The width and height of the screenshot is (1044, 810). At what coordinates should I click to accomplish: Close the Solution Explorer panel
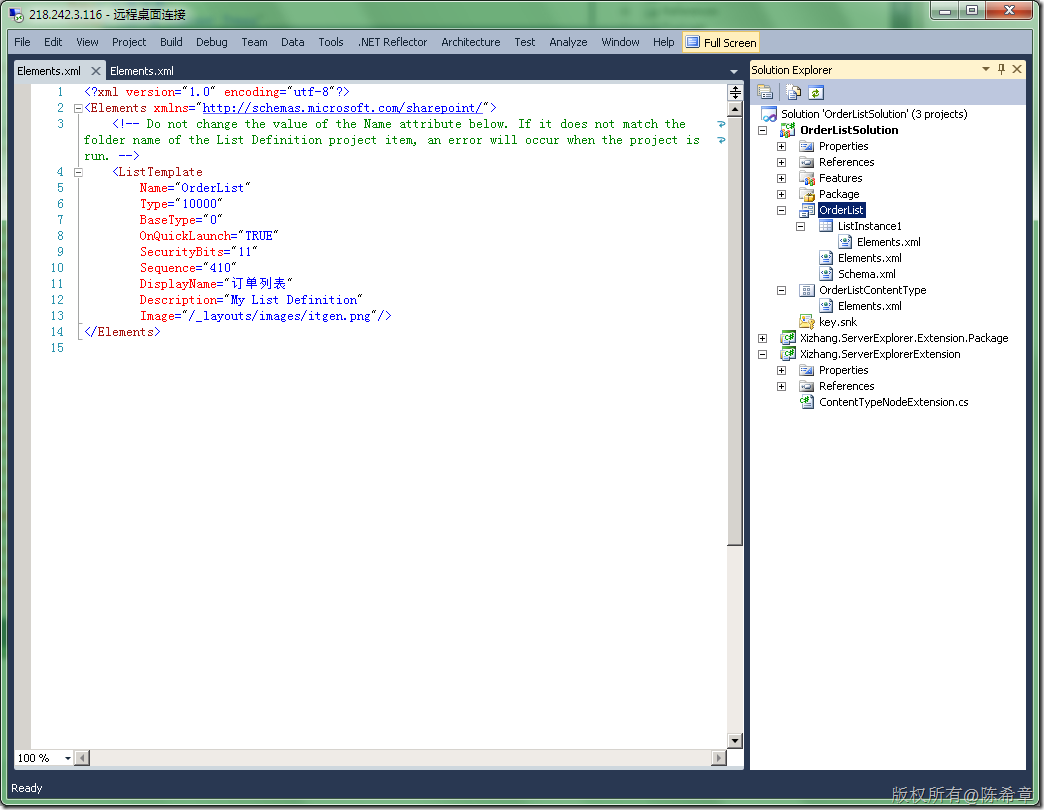coord(1017,69)
